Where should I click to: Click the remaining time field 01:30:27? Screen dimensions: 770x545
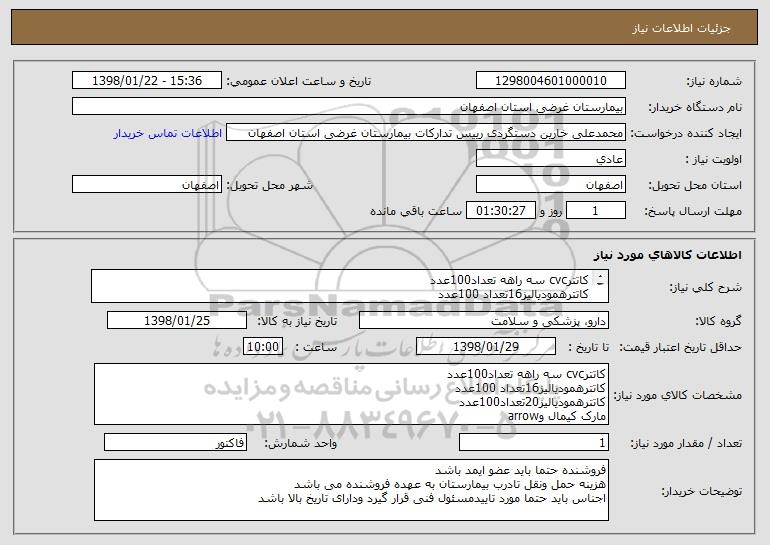coord(500,211)
